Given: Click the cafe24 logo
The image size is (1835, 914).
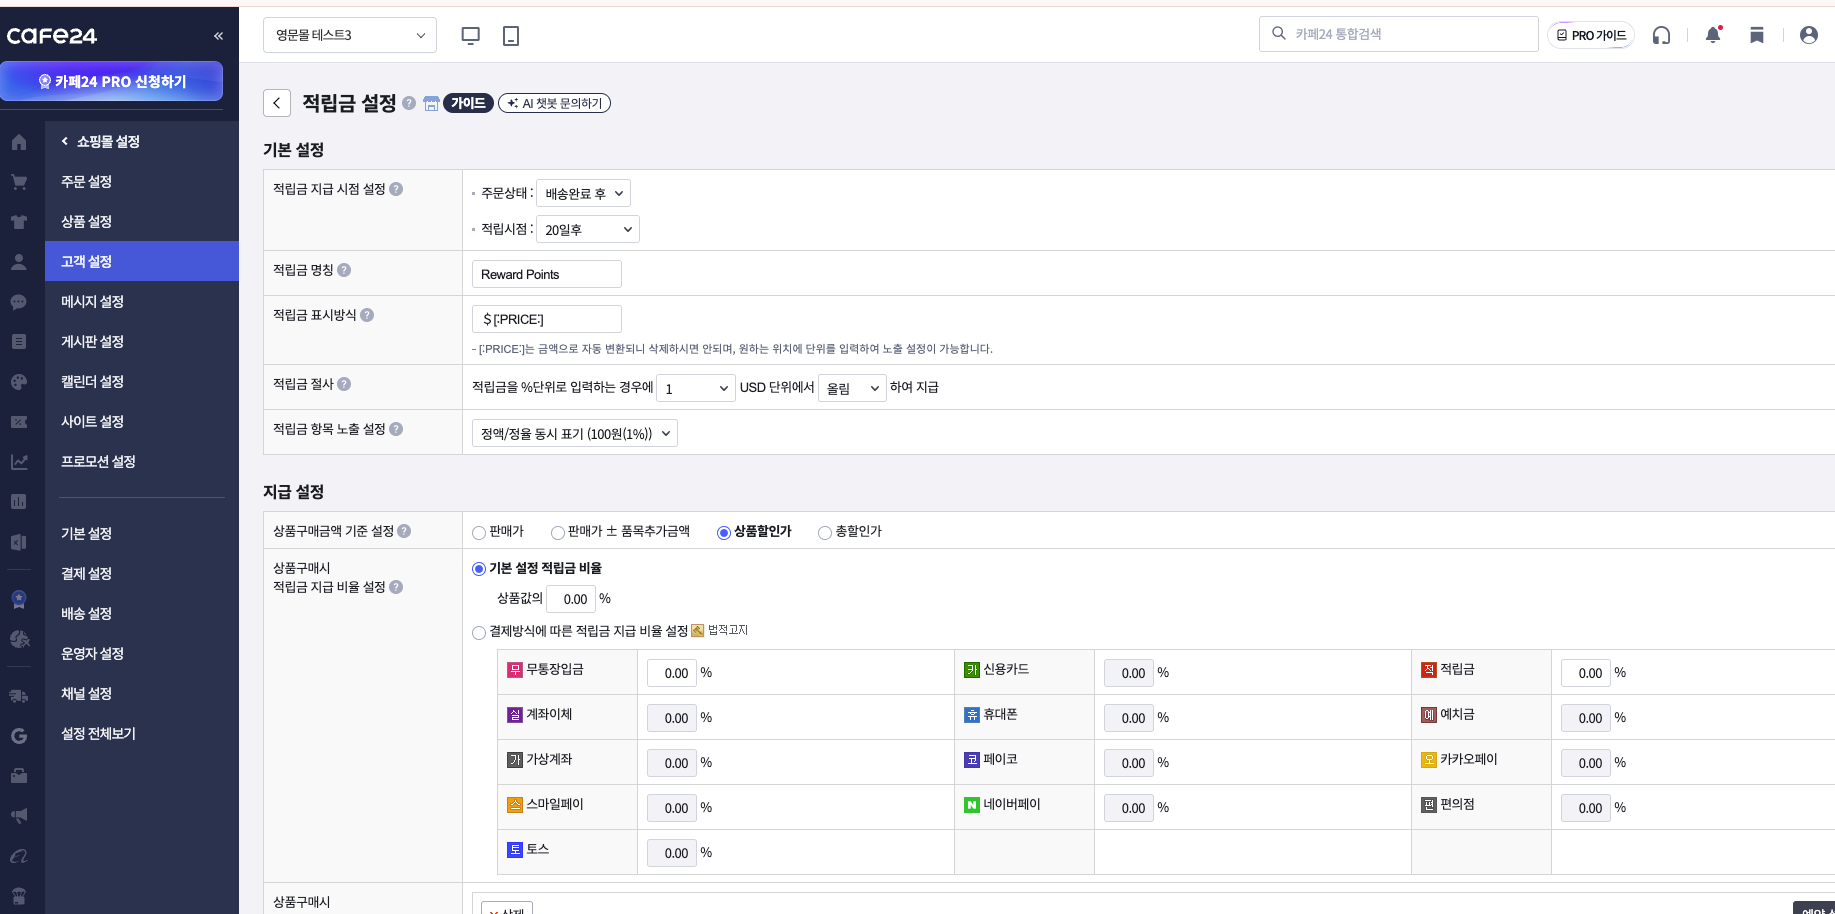Looking at the screenshot, I should pos(52,36).
